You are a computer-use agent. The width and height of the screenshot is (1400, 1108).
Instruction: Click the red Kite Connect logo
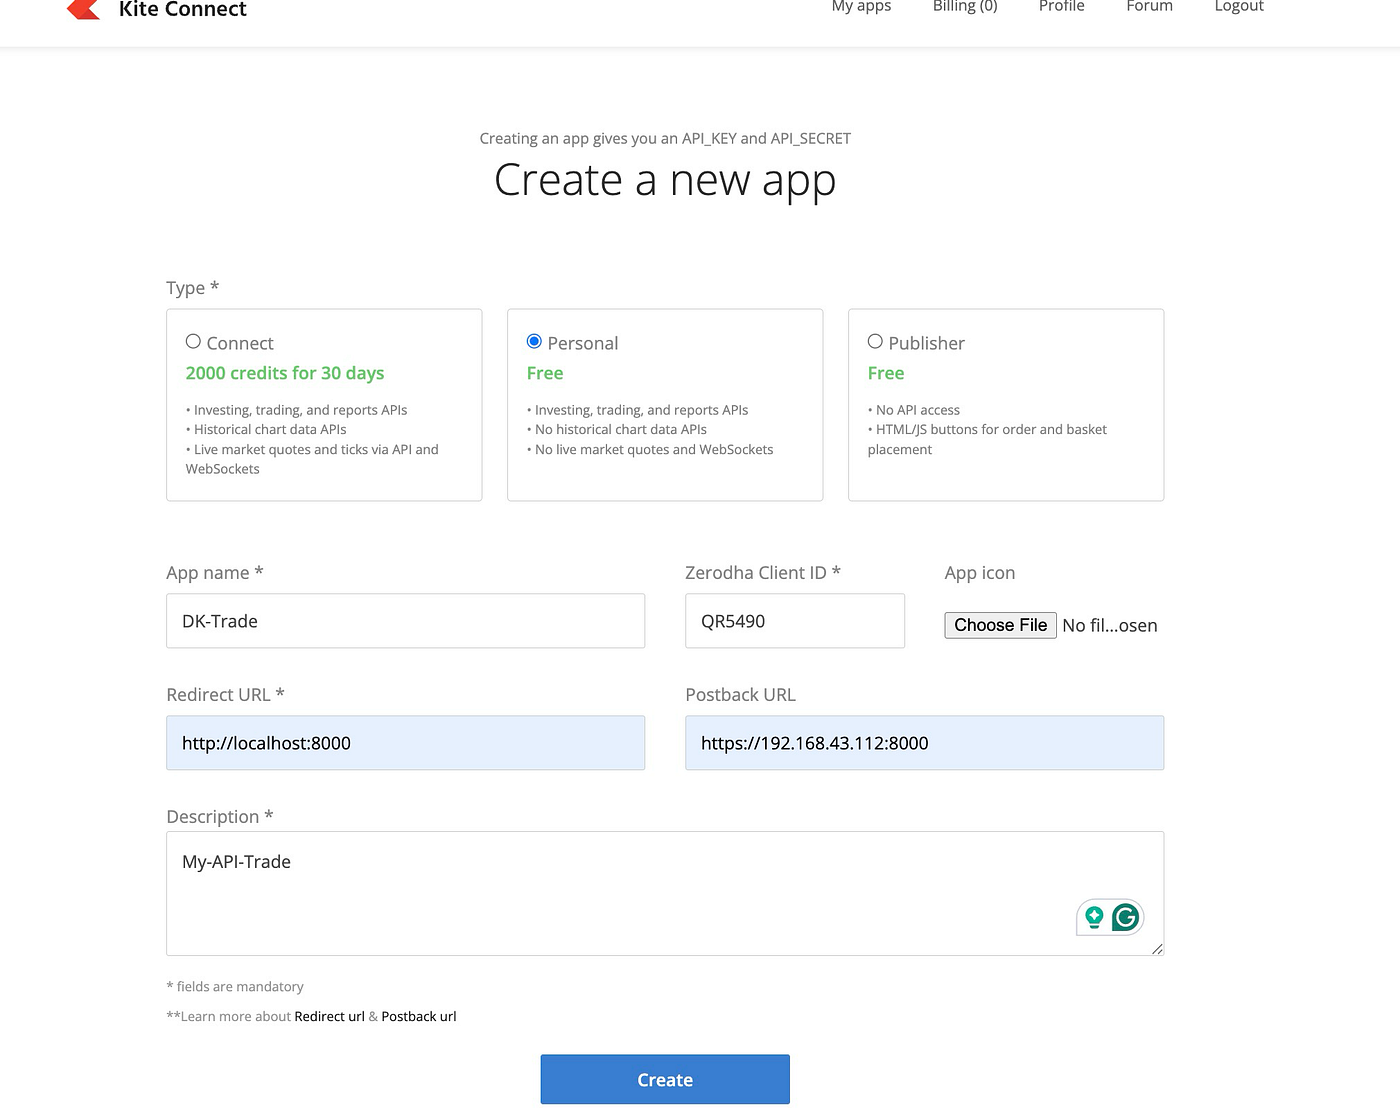click(x=83, y=9)
